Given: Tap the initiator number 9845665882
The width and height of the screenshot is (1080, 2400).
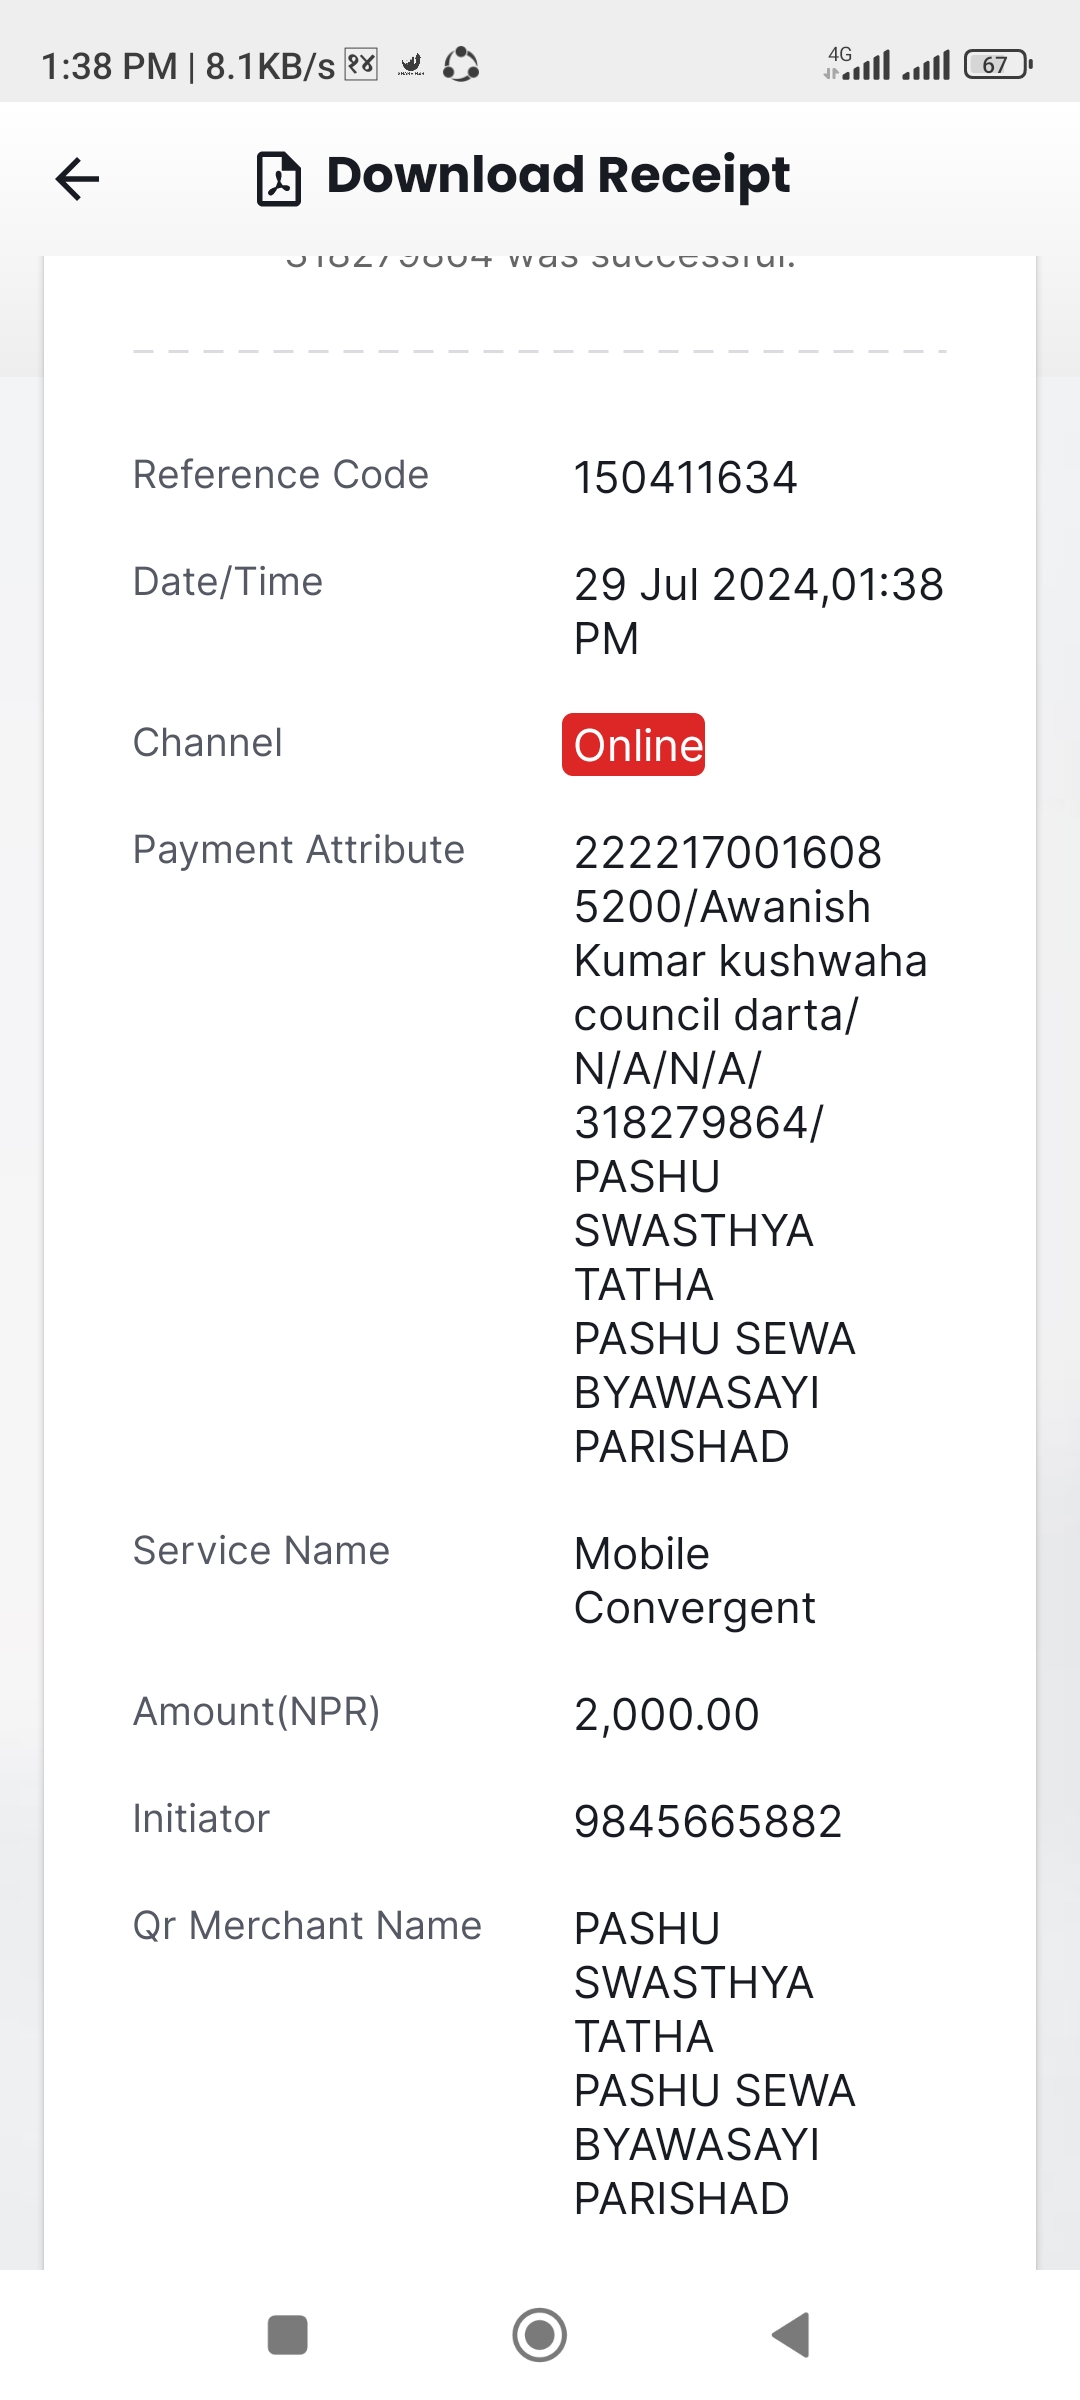Looking at the screenshot, I should [x=708, y=1821].
